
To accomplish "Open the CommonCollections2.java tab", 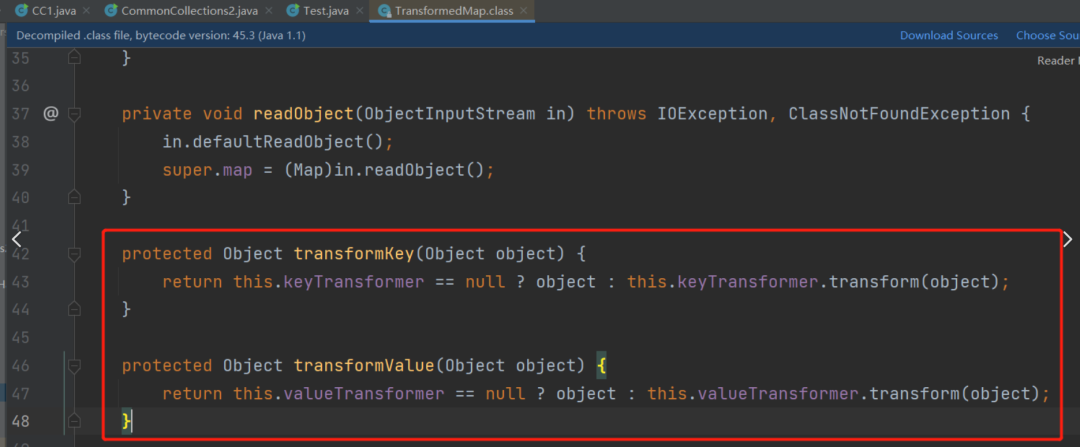I will pyautogui.click(x=189, y=10).
